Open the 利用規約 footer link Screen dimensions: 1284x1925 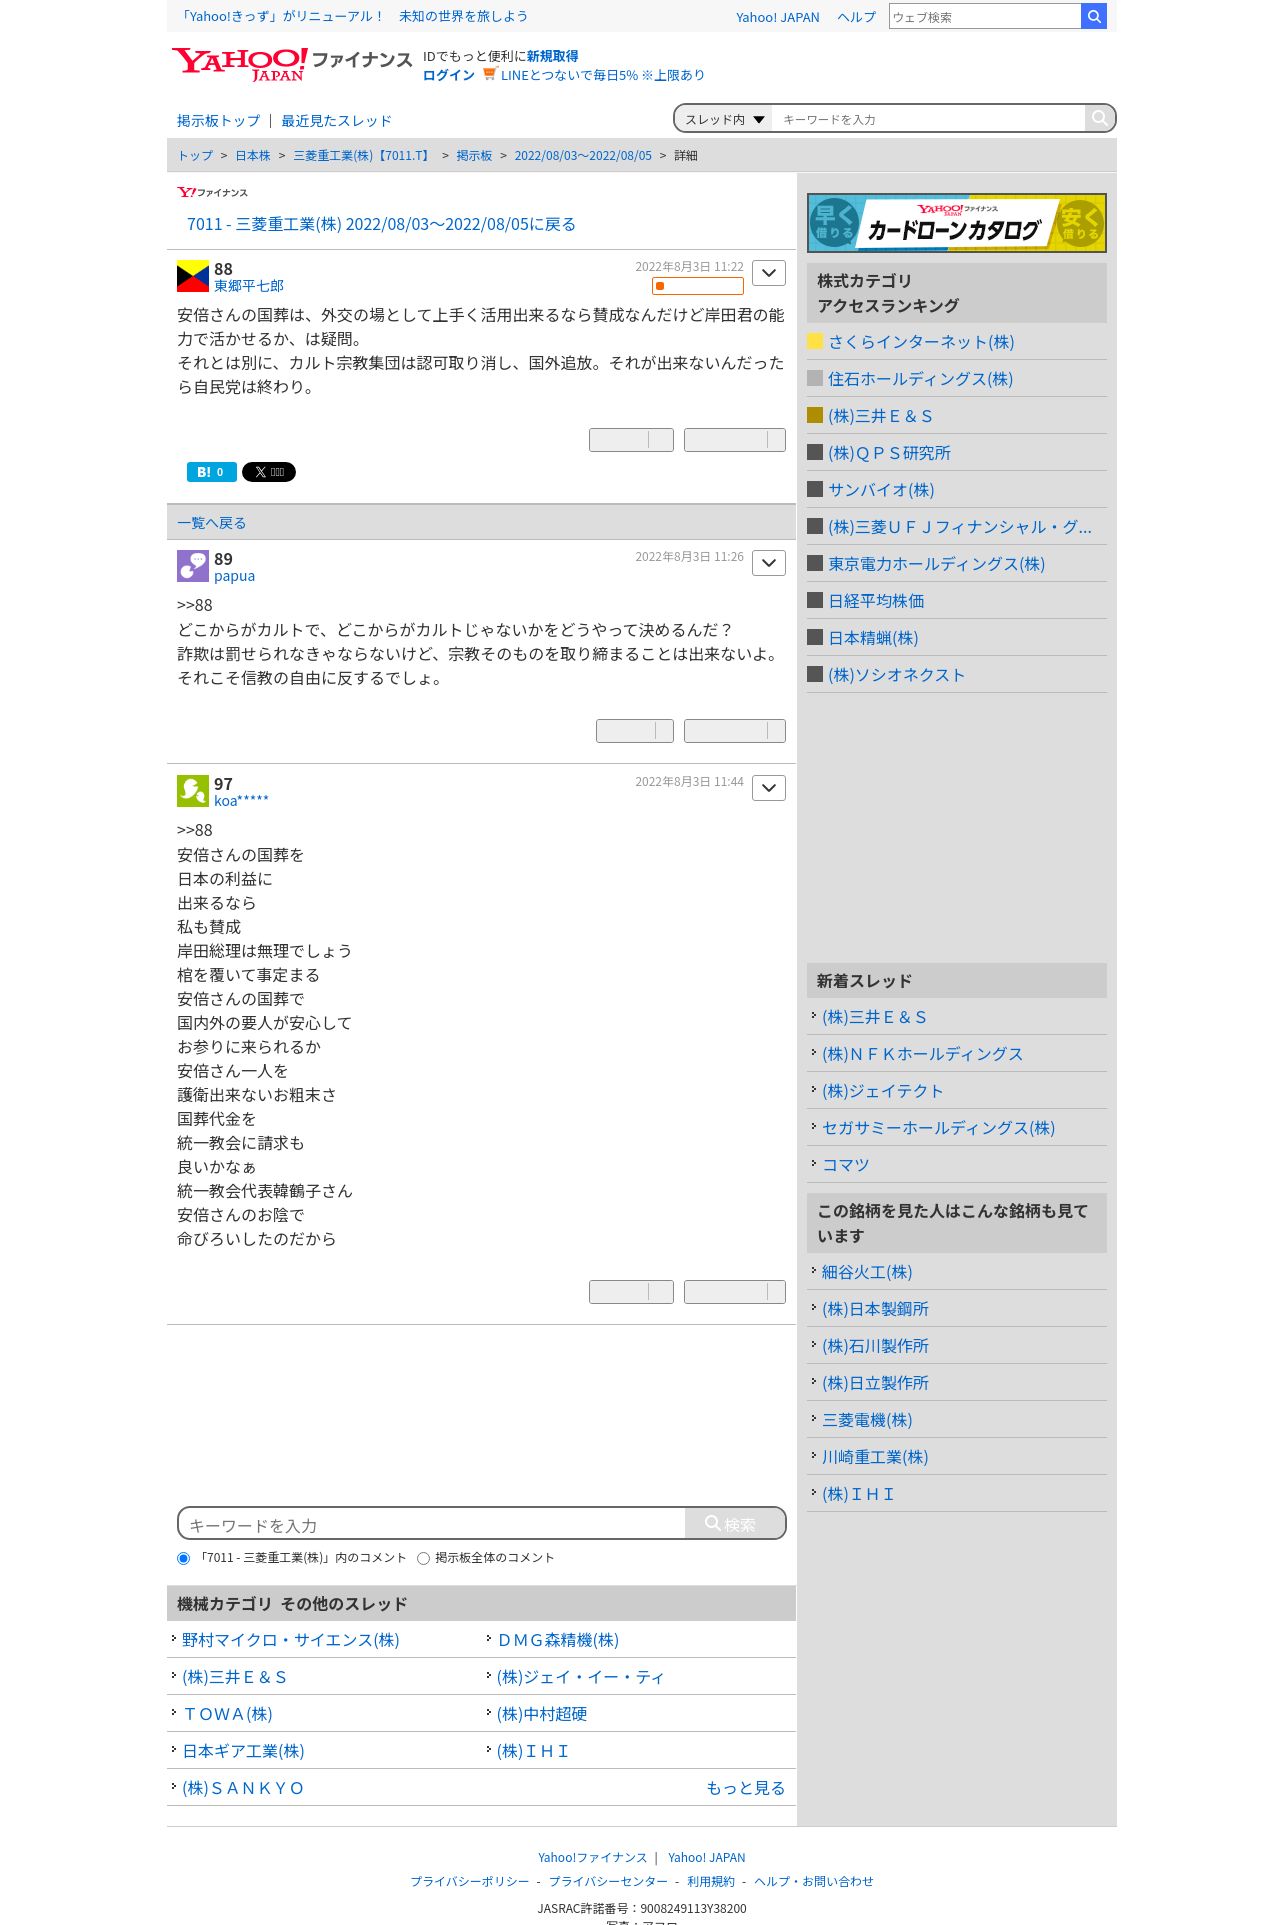click(710, 1881)
